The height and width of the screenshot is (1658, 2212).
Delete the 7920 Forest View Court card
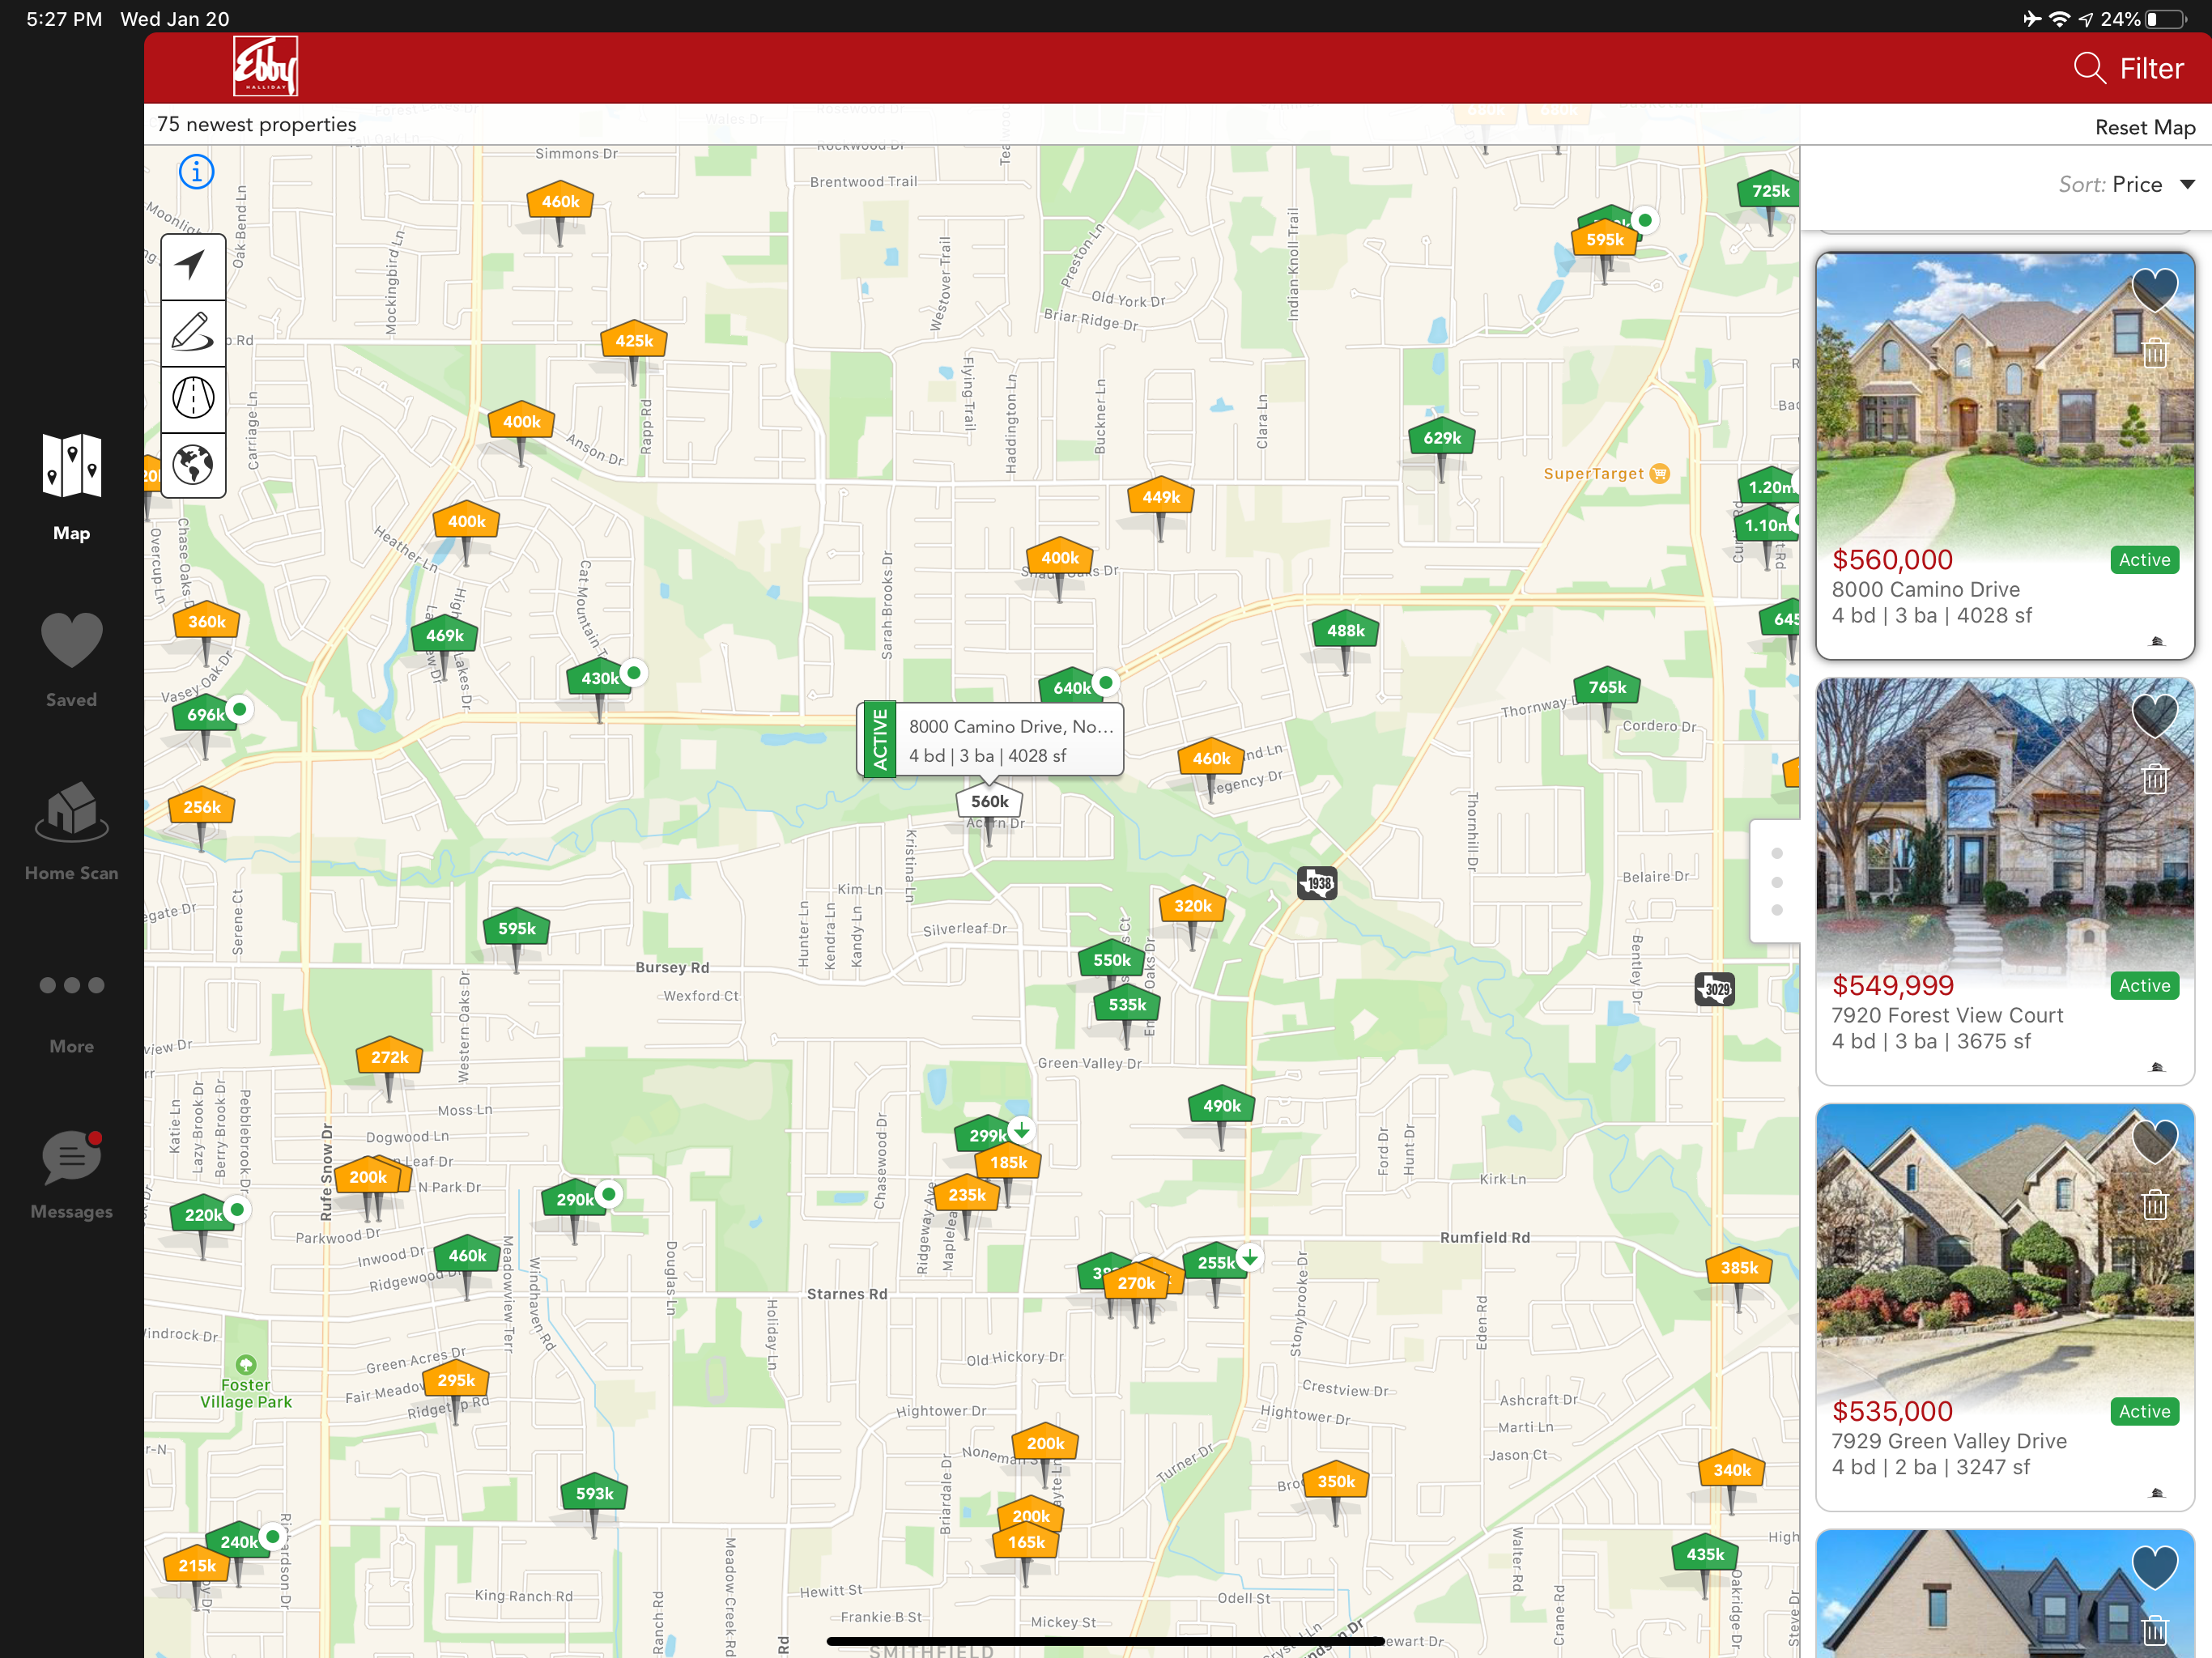(2155, 778)
